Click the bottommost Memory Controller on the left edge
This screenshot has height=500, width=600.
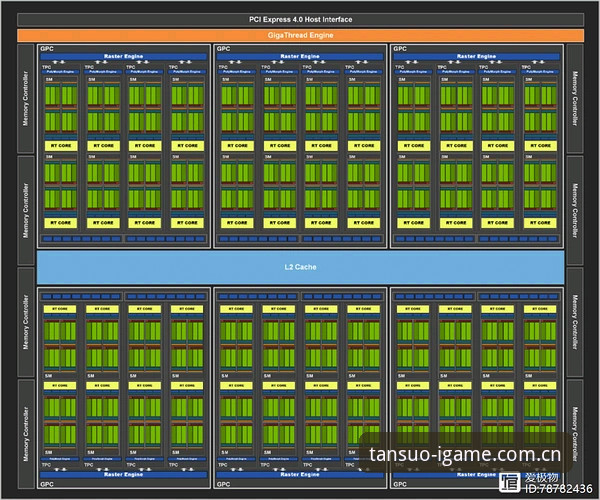coord(26,434)
